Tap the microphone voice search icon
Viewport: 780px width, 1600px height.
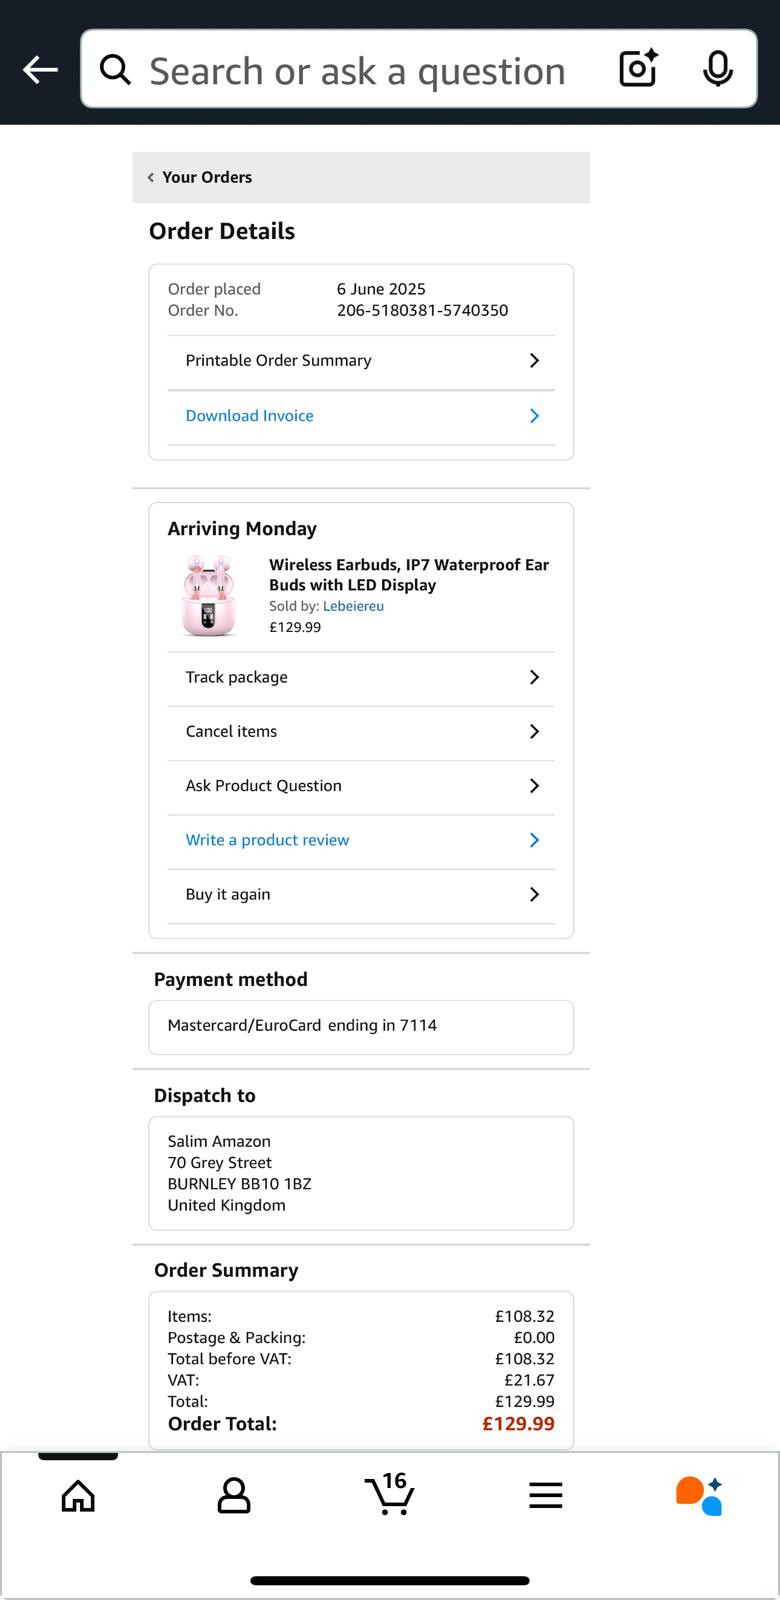click(717, 69)
